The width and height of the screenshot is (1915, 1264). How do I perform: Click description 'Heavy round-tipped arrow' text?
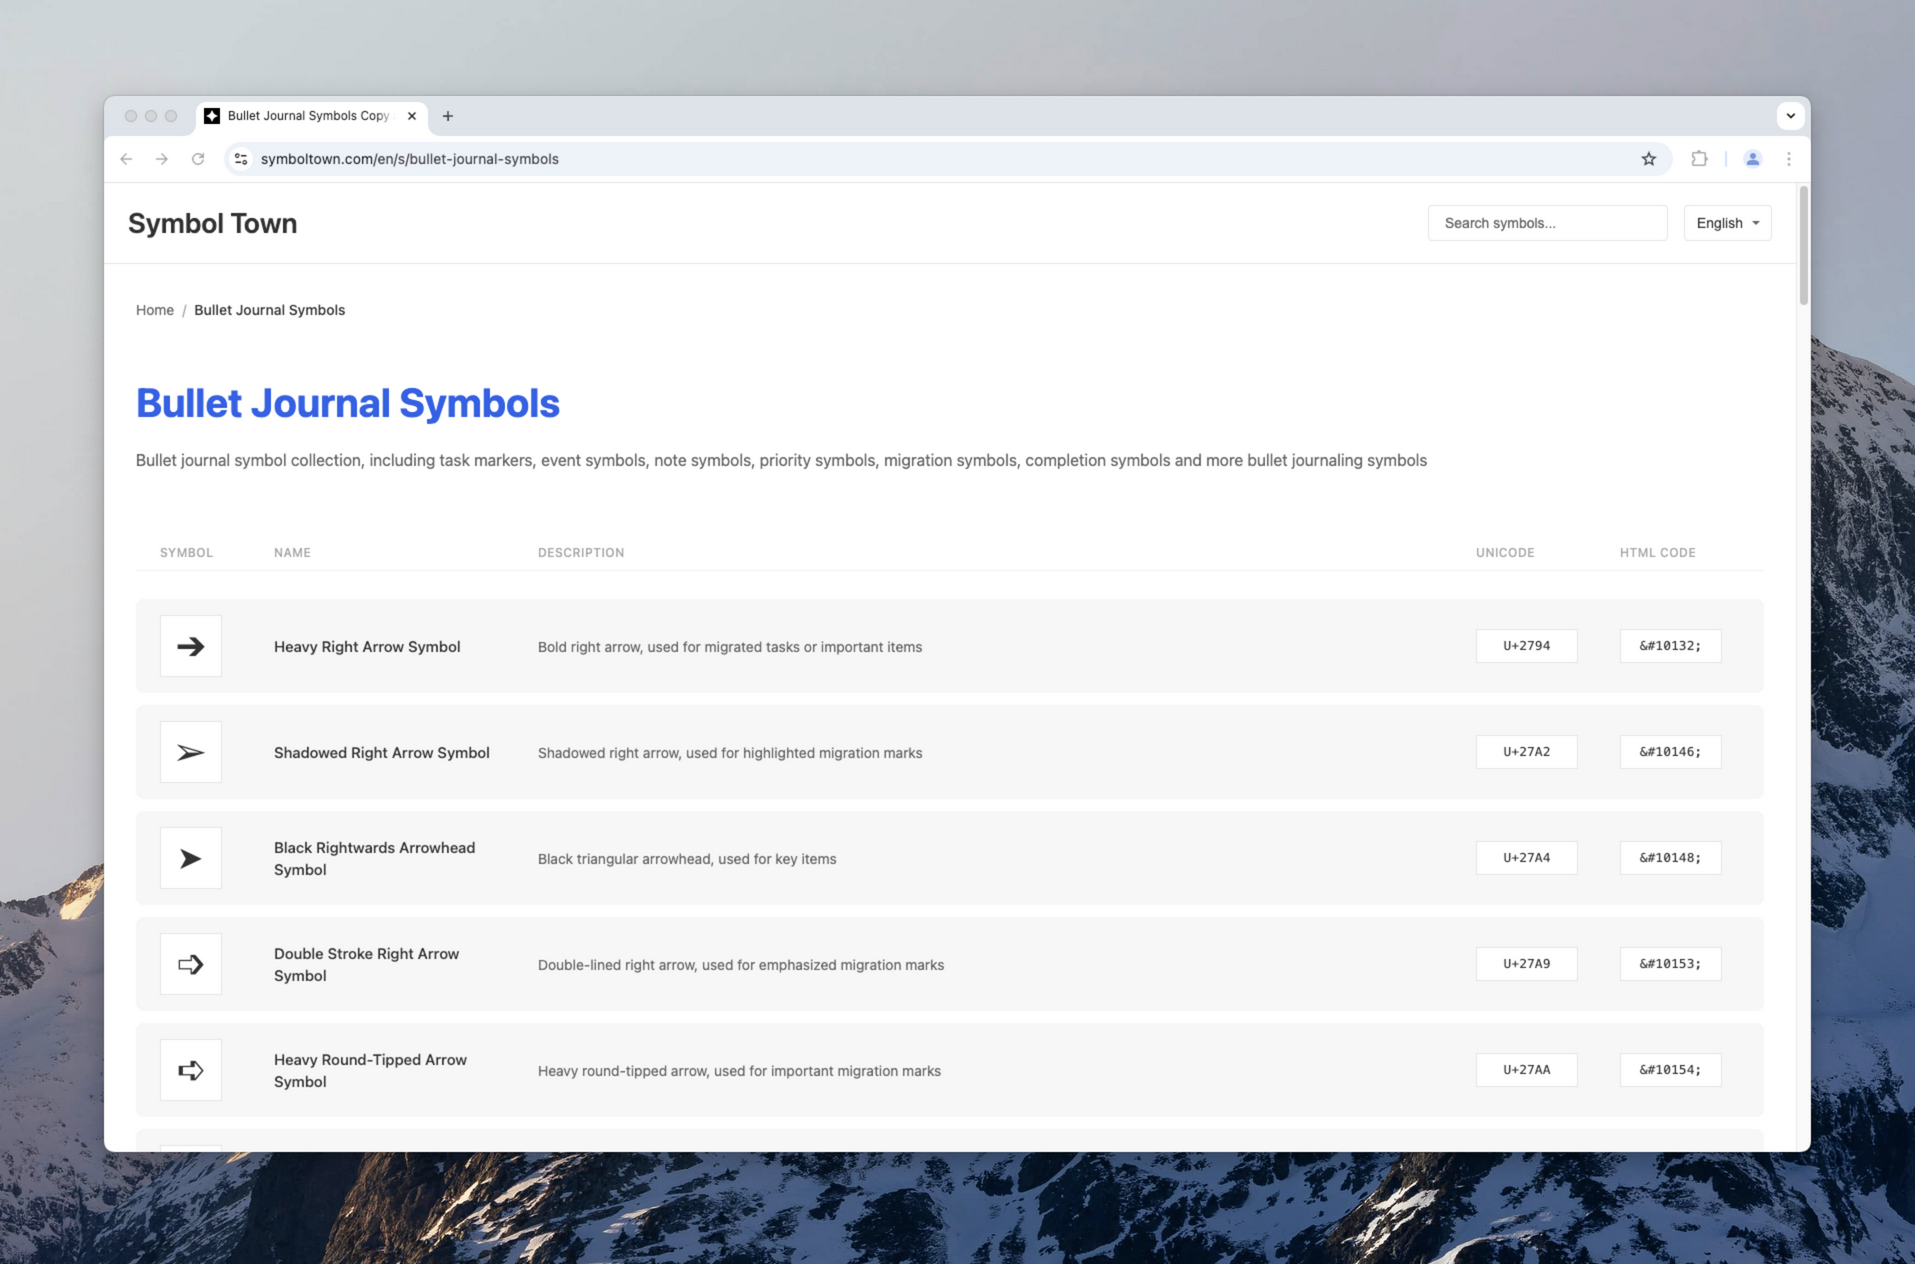(x=739, y=1071)
